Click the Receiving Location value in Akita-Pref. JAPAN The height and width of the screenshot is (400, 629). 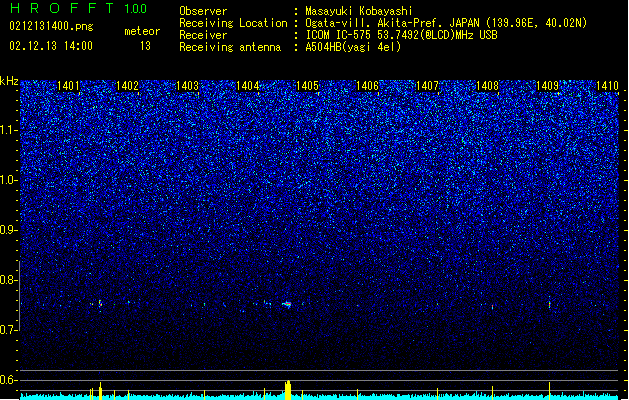pyautogui.click(x=446, y=23)
